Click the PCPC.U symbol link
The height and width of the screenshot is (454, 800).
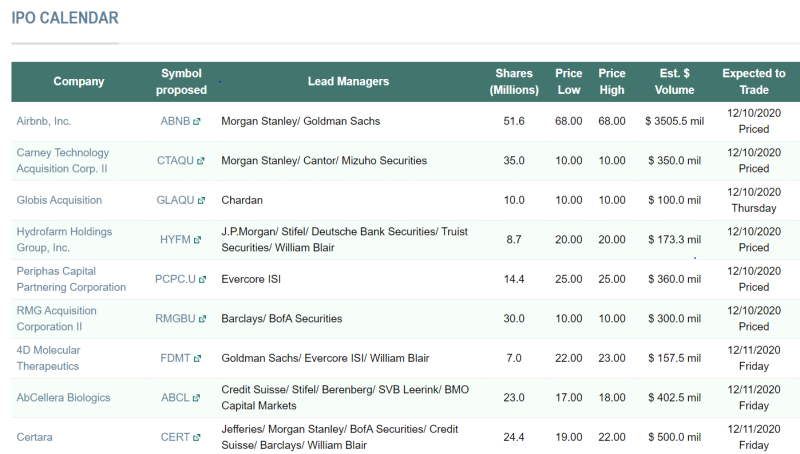[175, 280]
